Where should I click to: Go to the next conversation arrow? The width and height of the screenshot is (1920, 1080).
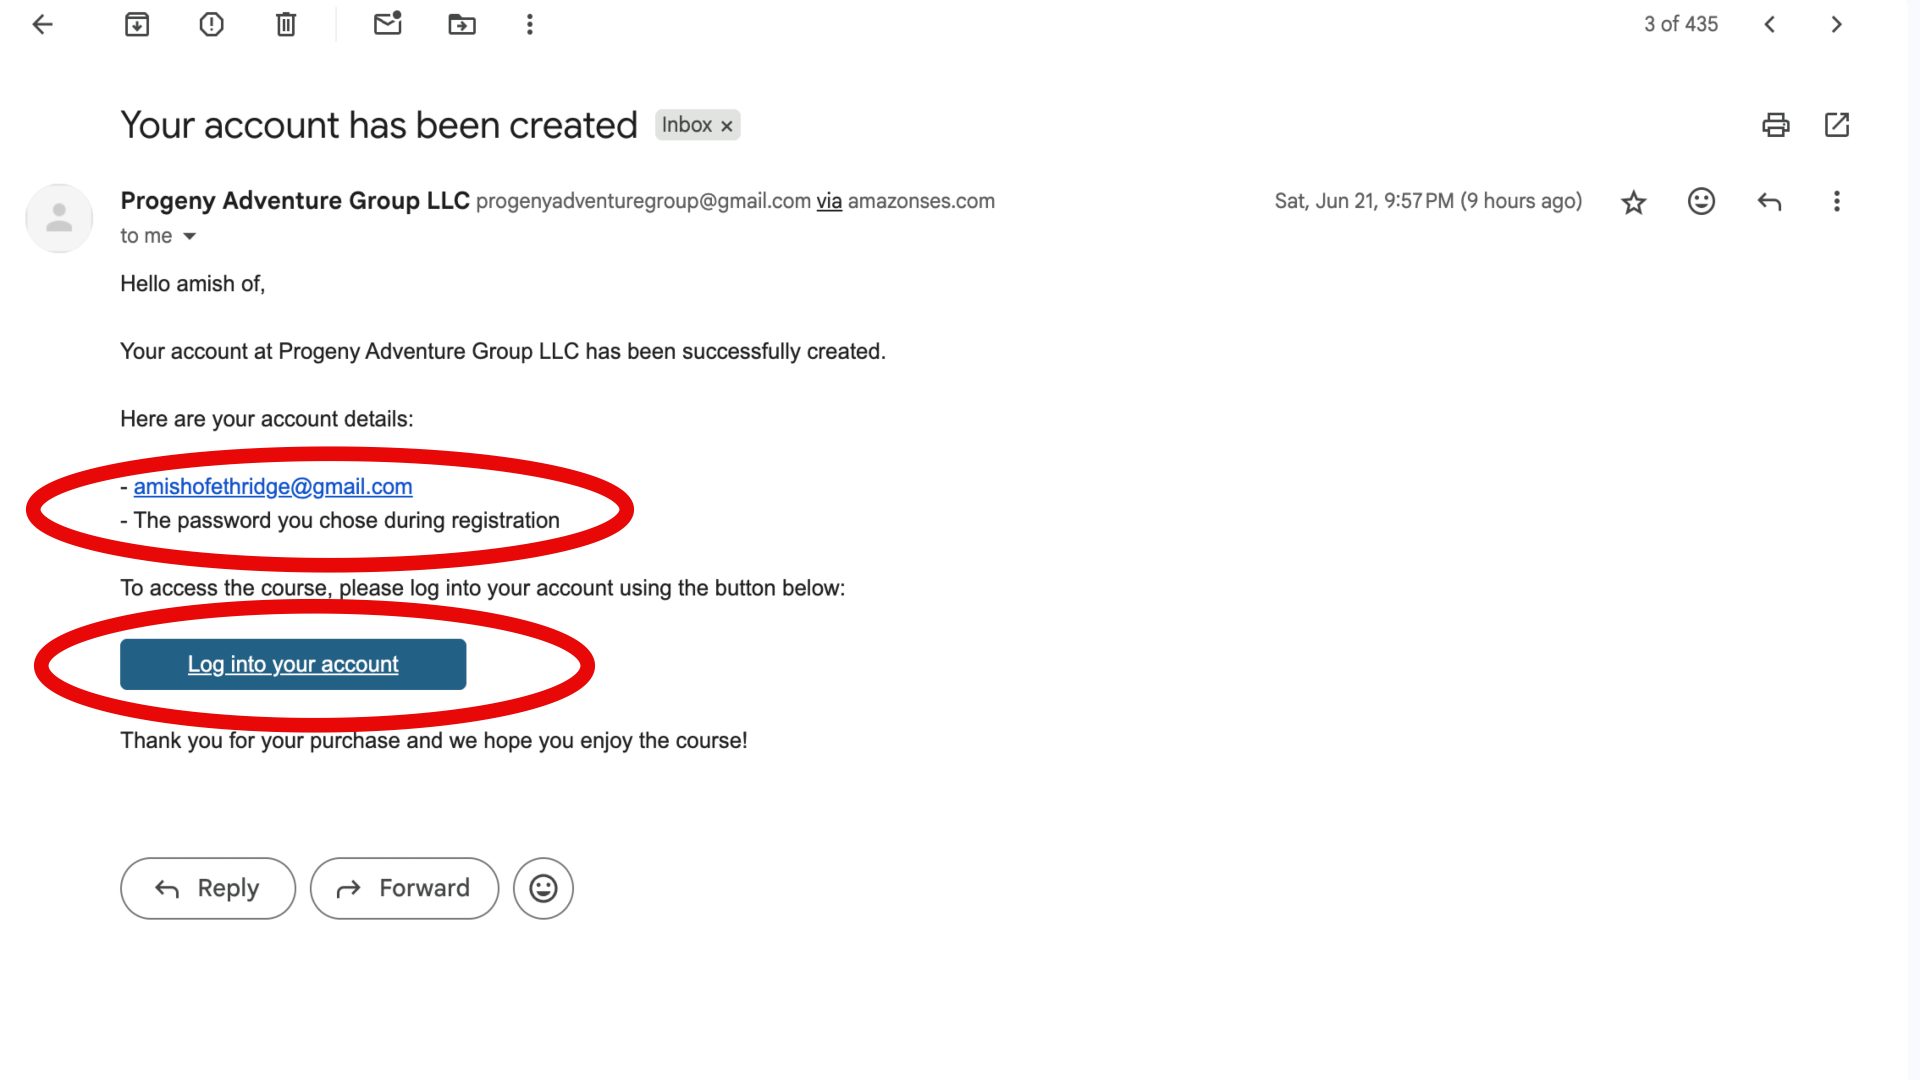pyautogui.click(x=1836, y=24)
